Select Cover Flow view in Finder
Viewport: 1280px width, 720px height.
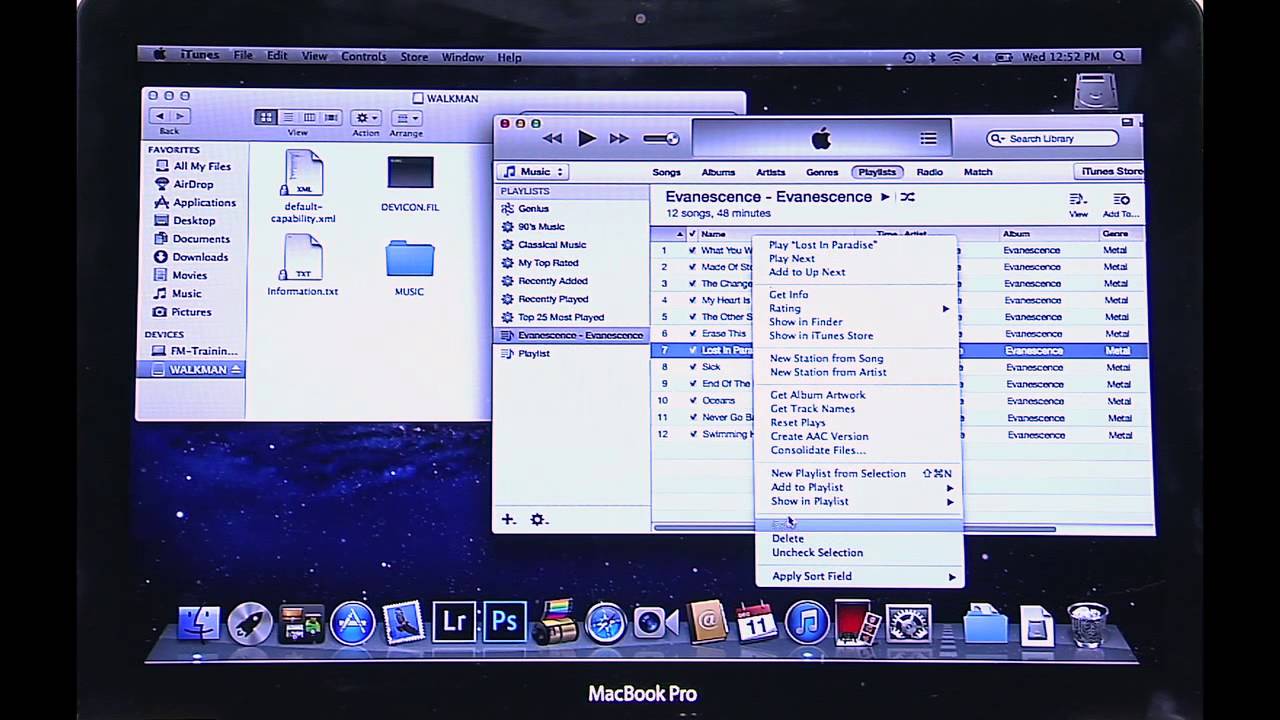(331, 117)
